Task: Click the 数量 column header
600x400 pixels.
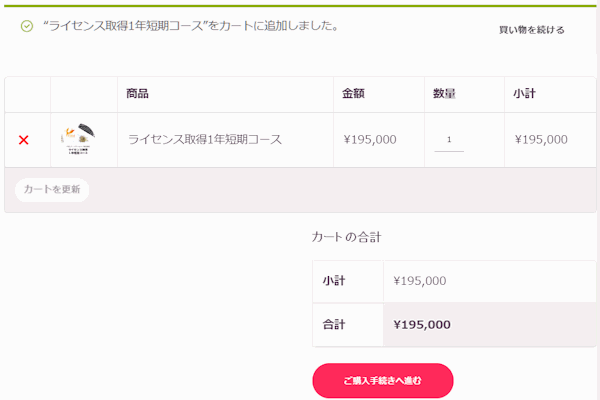Action: 444,93
